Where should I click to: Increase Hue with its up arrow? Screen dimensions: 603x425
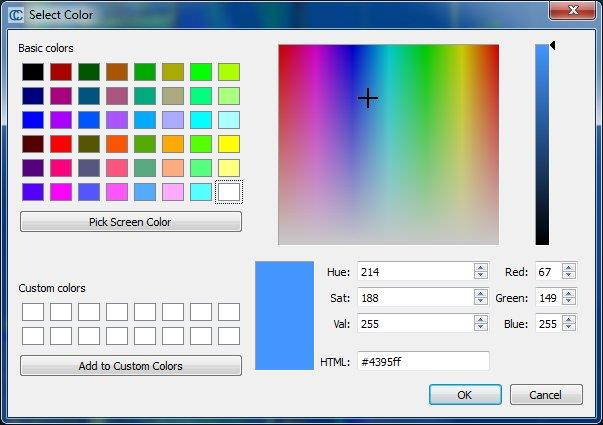pyautogui.click(x=481, y=267)
